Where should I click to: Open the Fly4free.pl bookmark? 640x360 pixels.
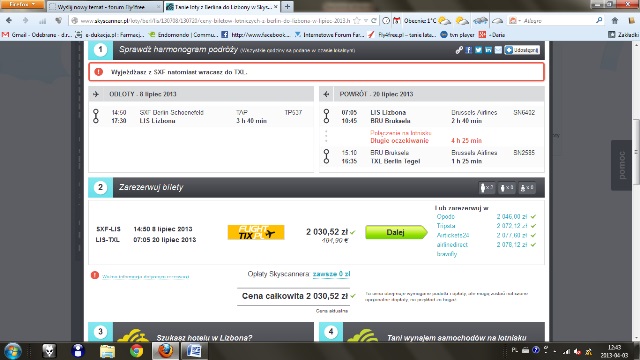tap(402, 35)
